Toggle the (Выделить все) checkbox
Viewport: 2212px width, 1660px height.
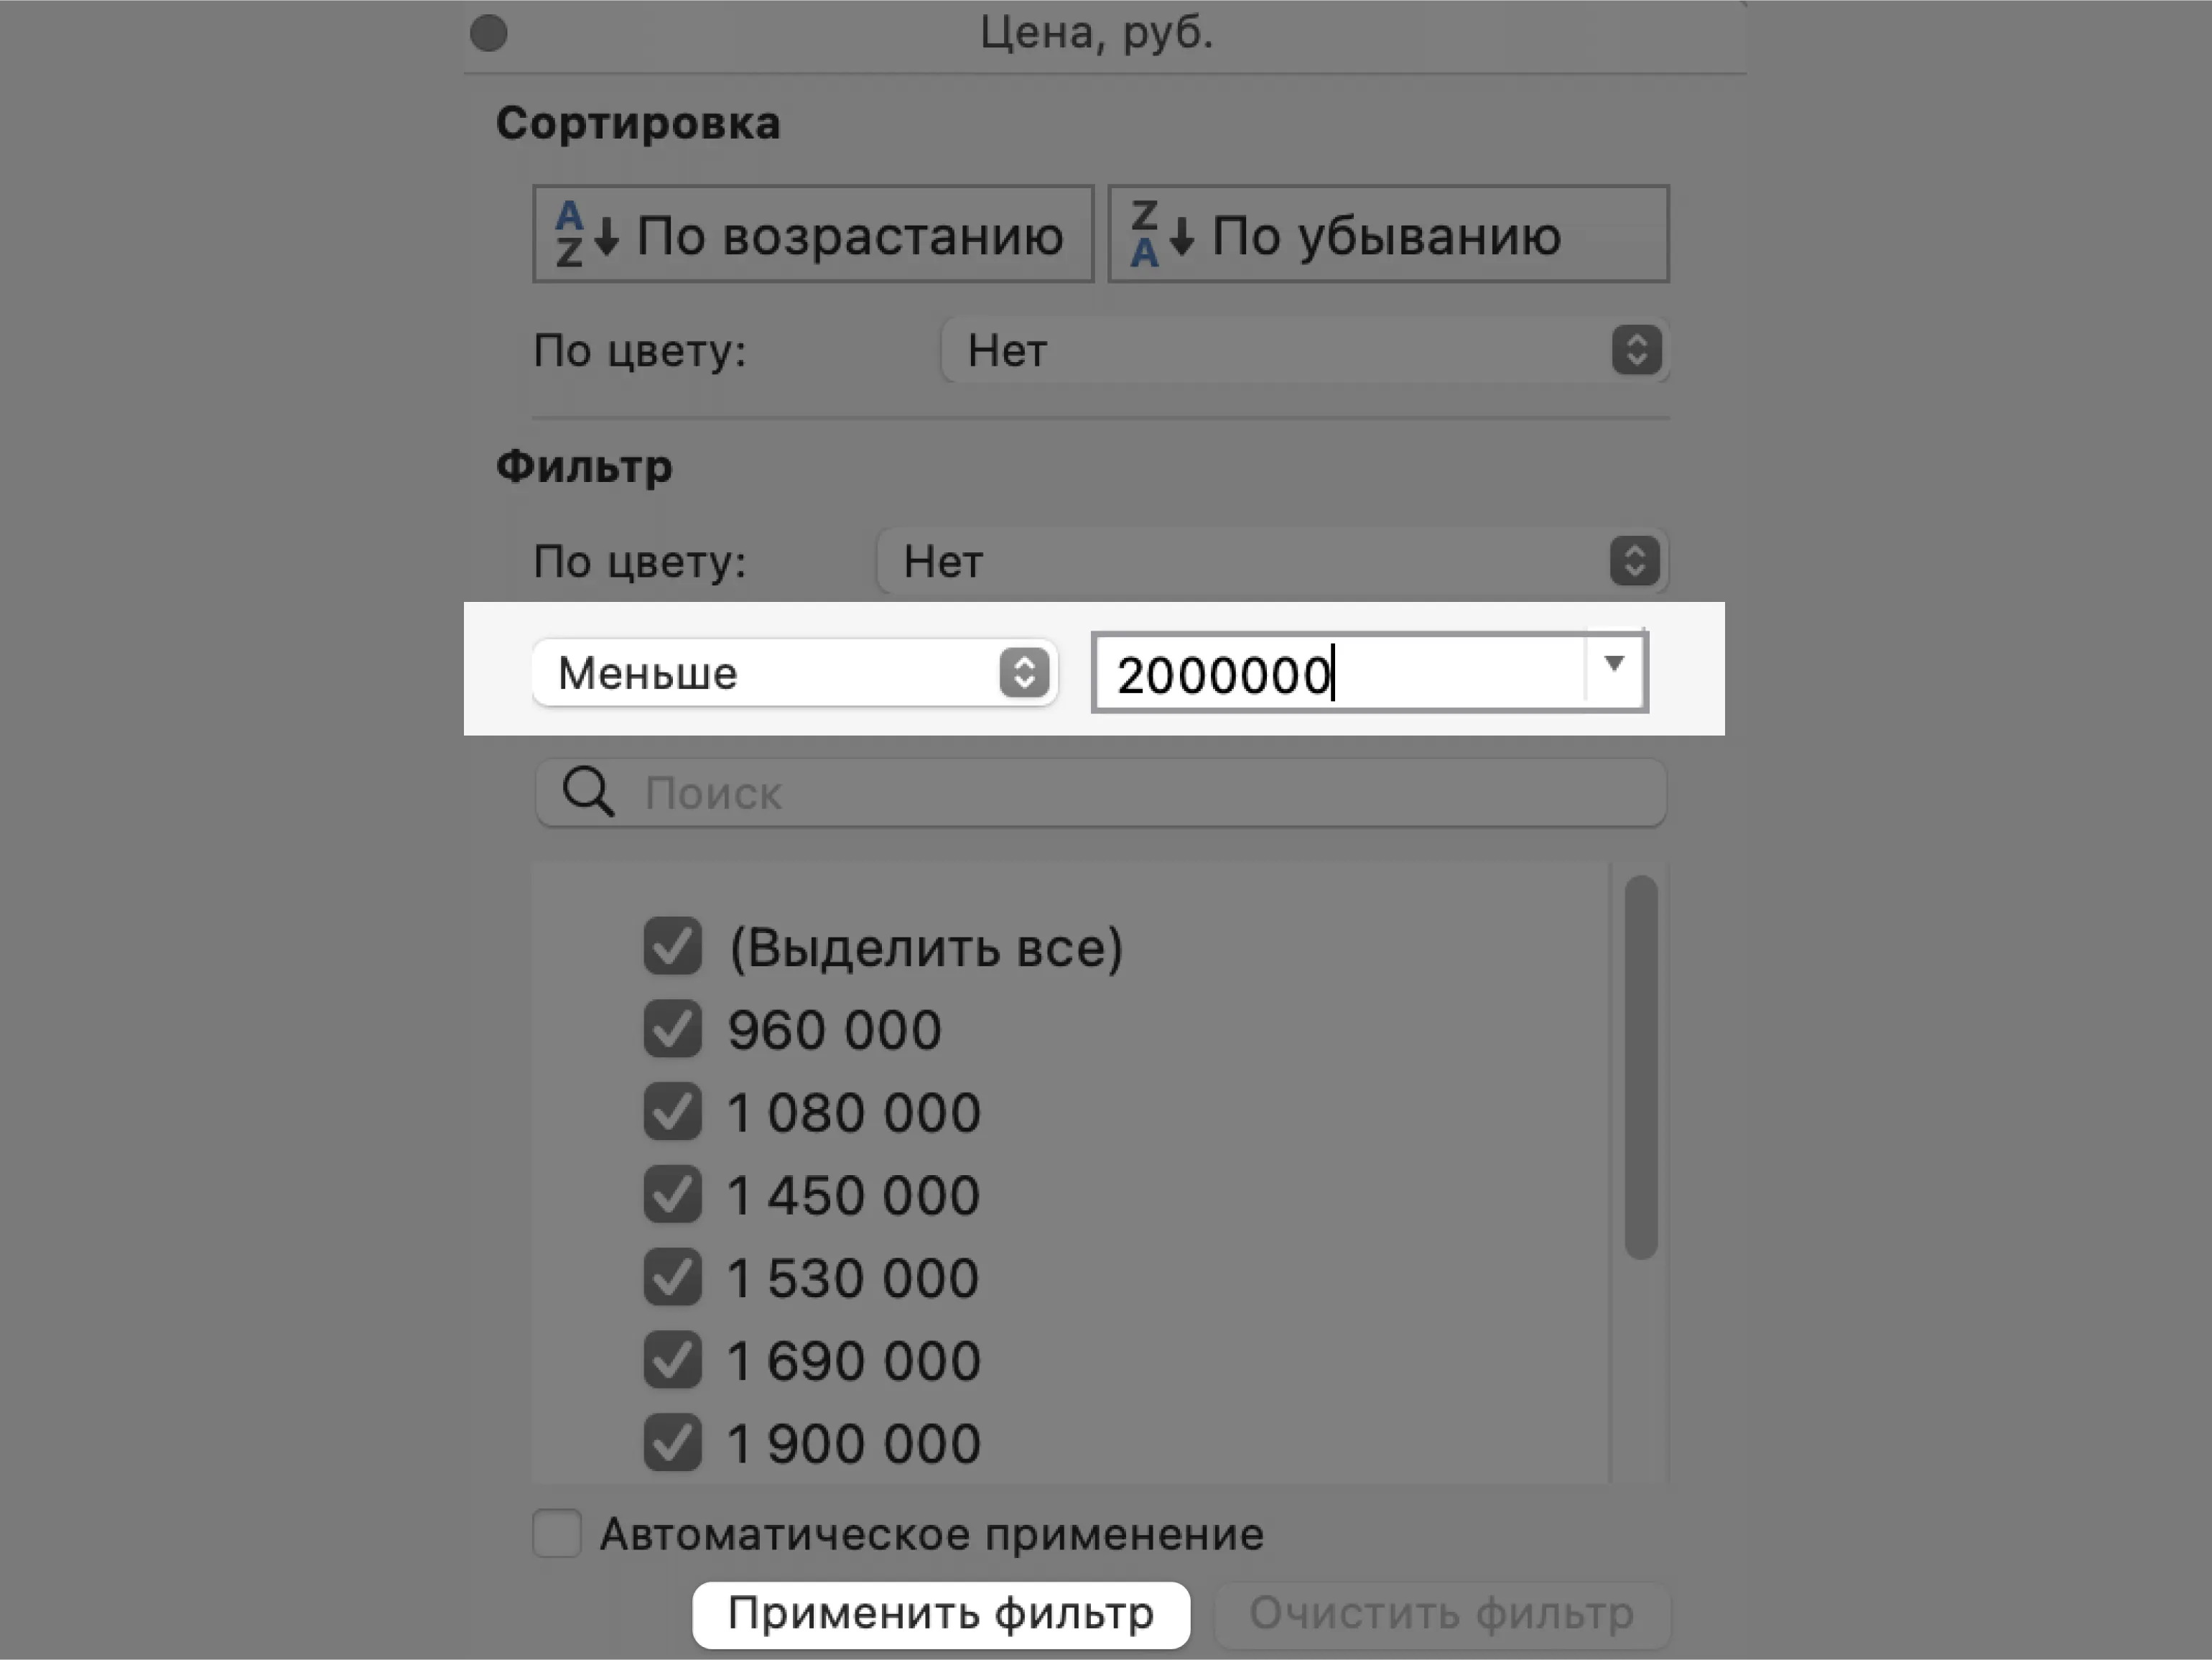672,946
